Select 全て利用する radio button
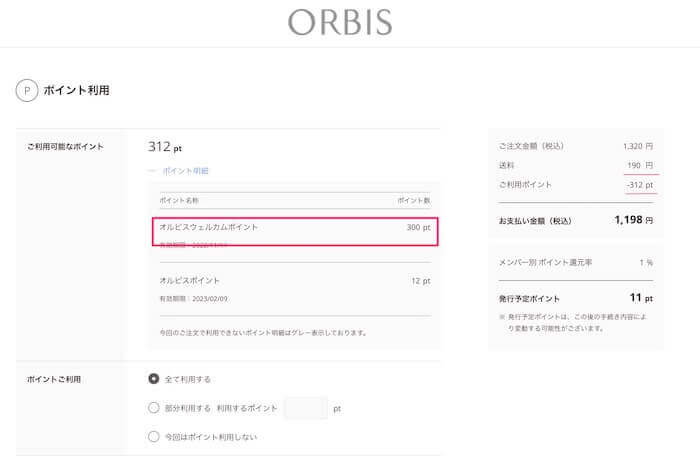 pyautogui.click(x=154, y=379)
